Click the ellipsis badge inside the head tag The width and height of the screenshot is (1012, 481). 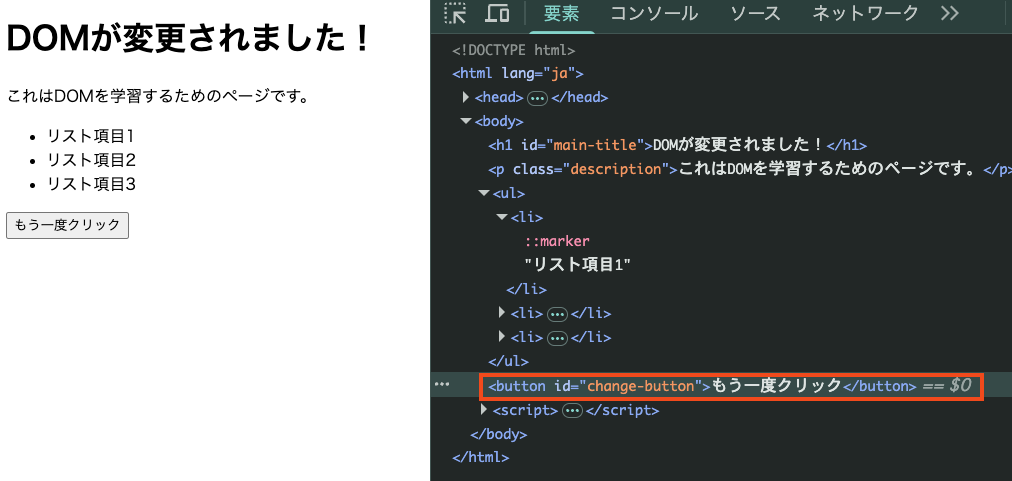[537, 98]
